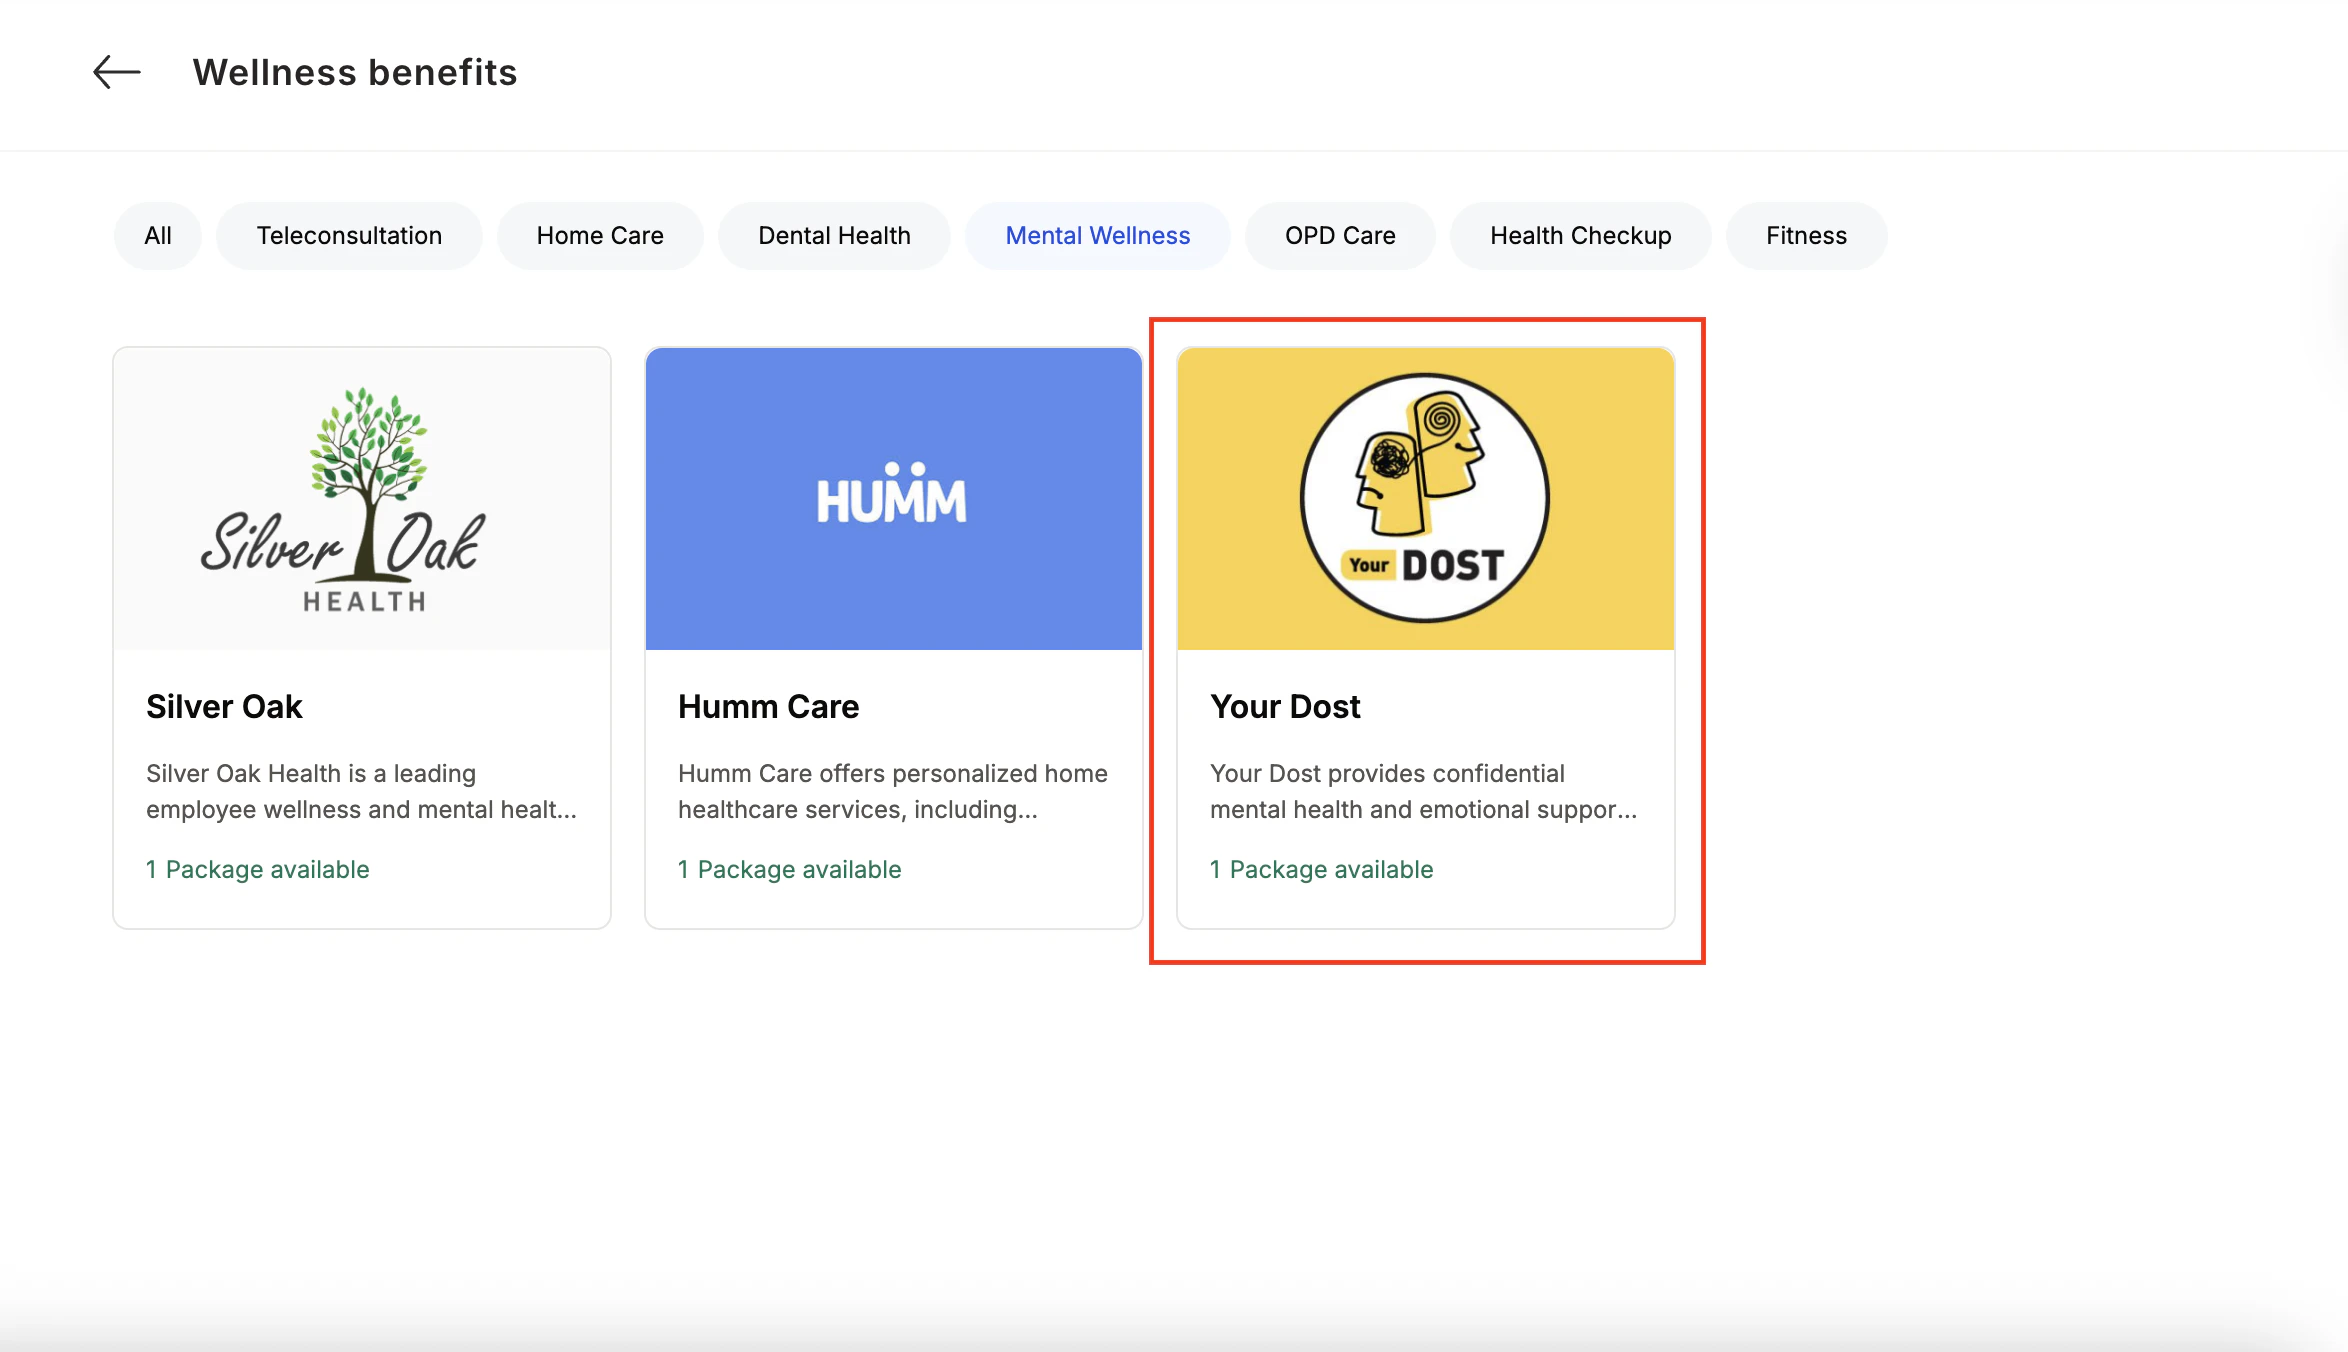Click the Wellness benefits page heading
The image size is (2348, 1352).
[x=355, y=72]
